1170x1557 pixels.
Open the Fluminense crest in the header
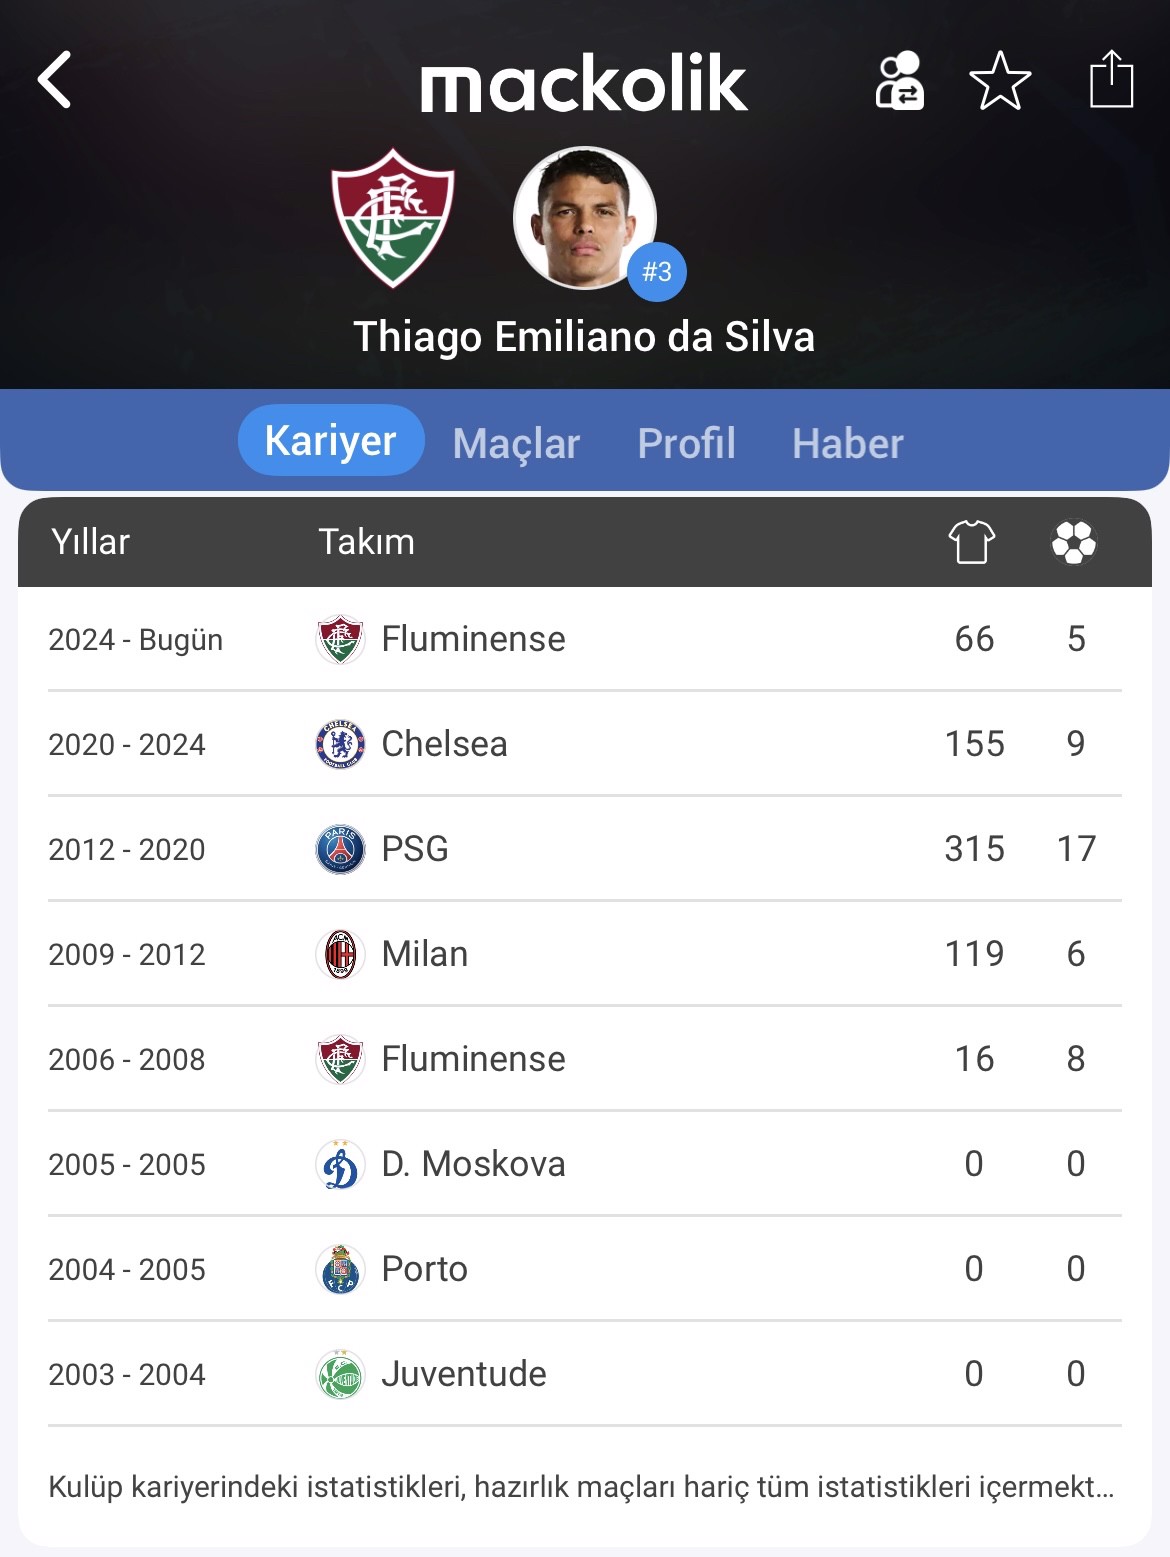pos(393,217)
